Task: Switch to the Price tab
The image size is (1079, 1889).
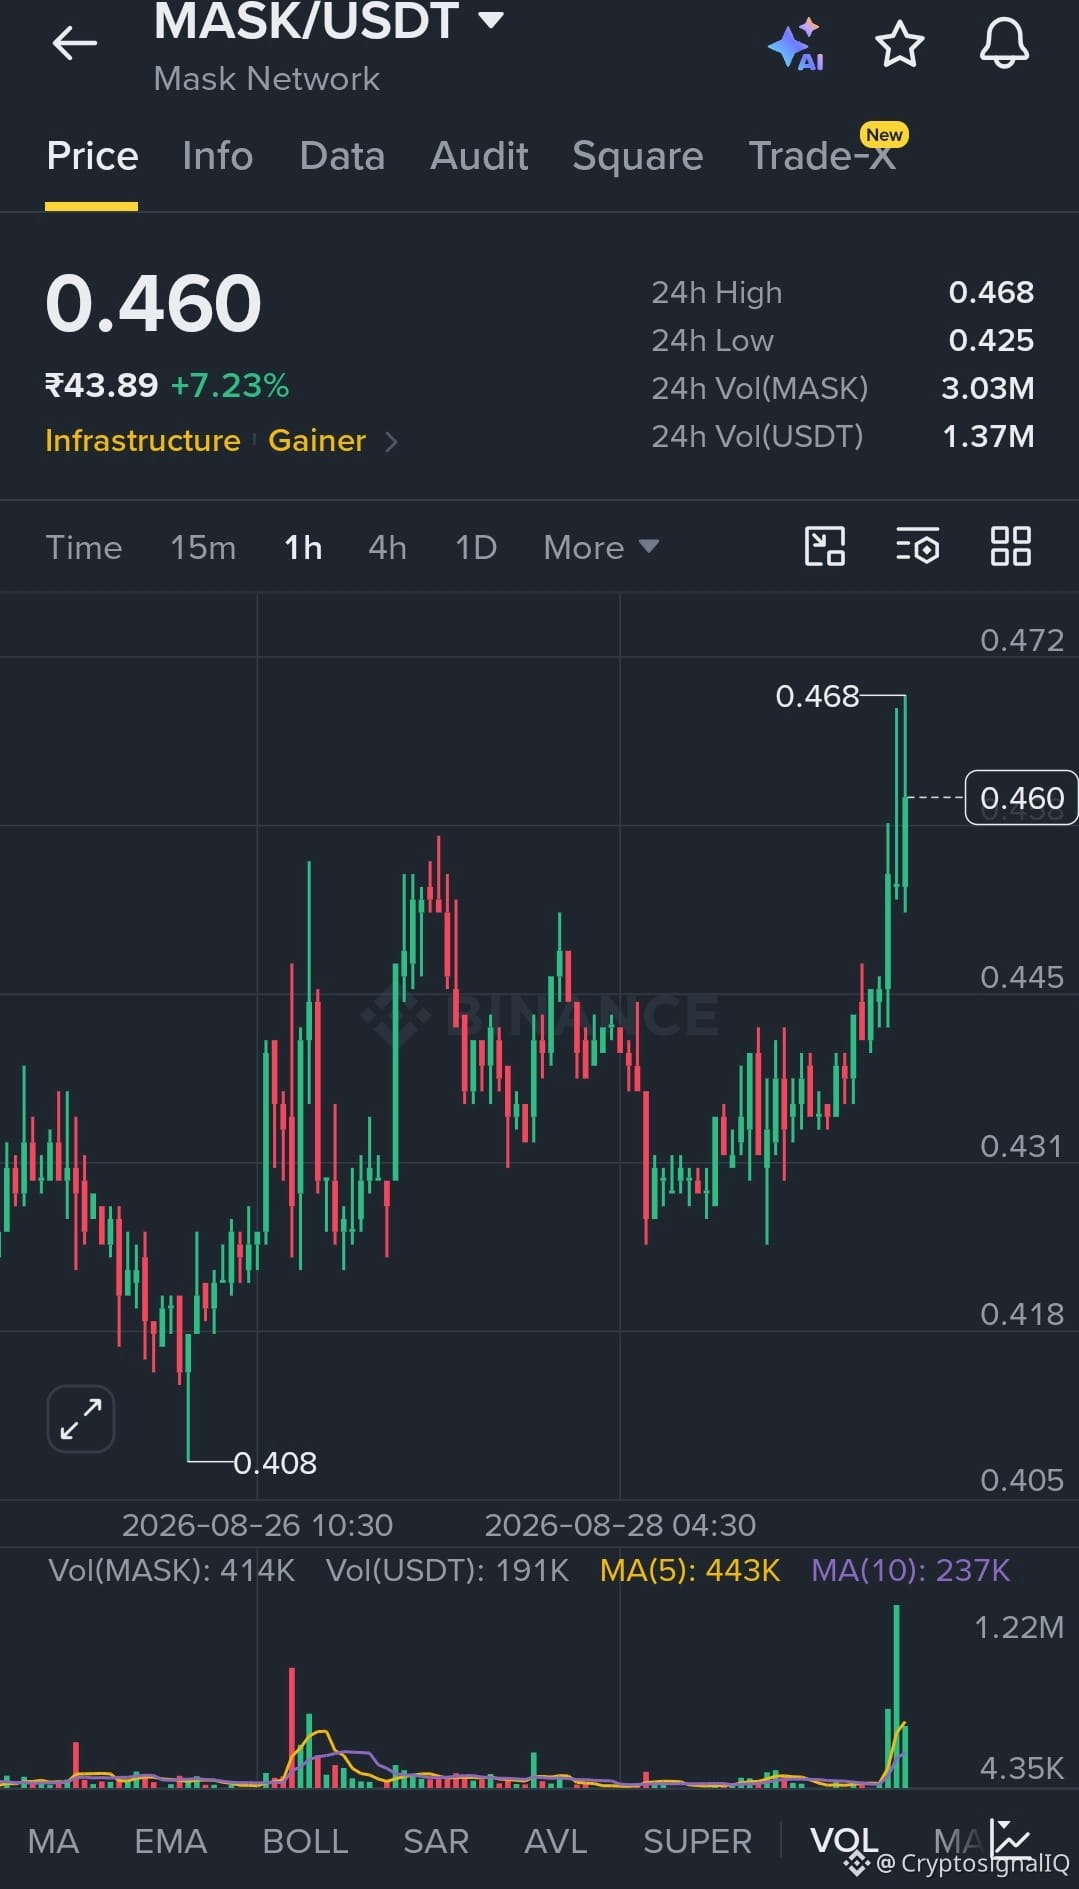Action: [92, 156]
